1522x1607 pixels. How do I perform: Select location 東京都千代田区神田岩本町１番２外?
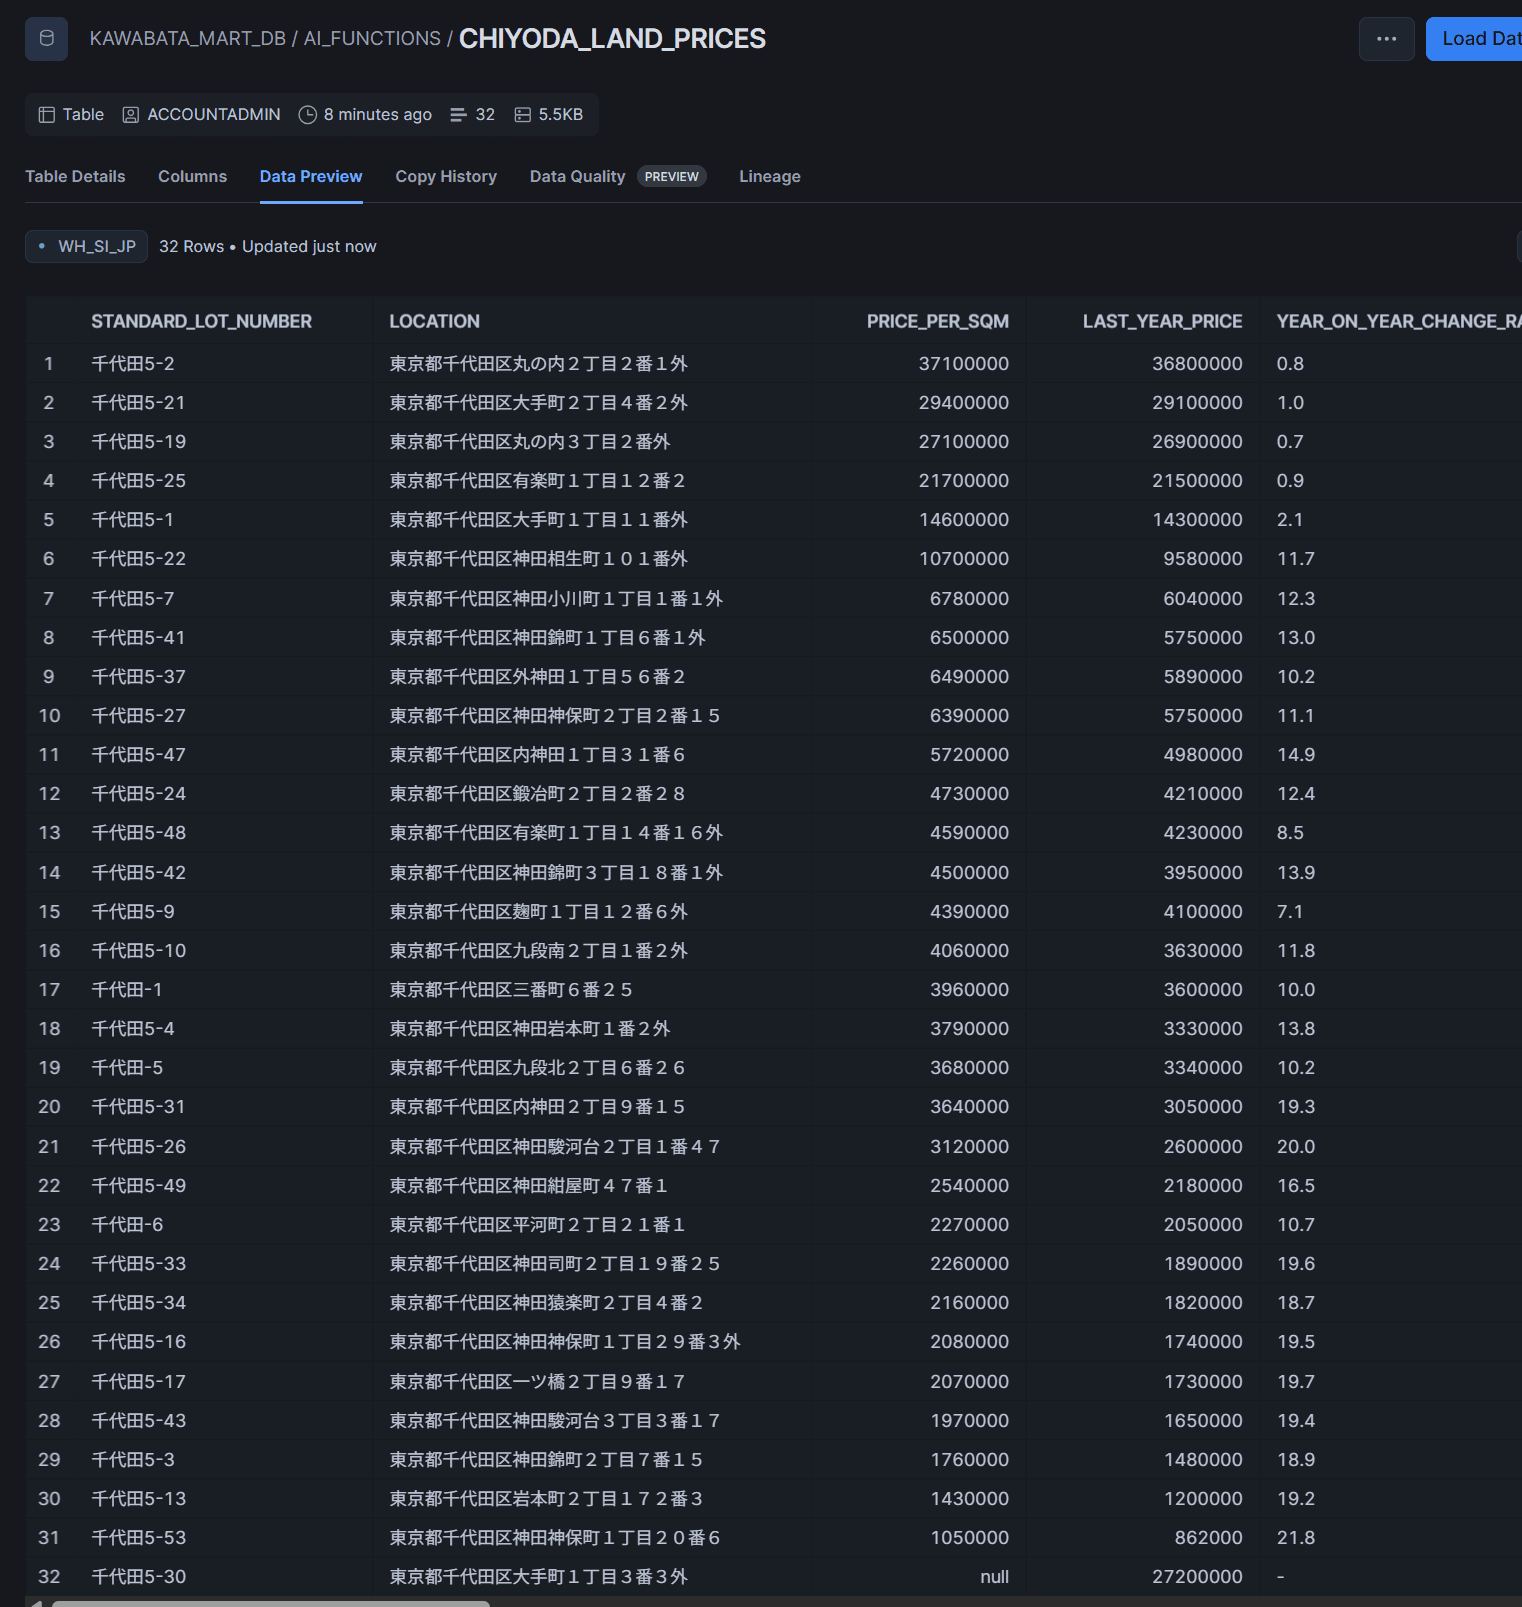[529, 1028]
